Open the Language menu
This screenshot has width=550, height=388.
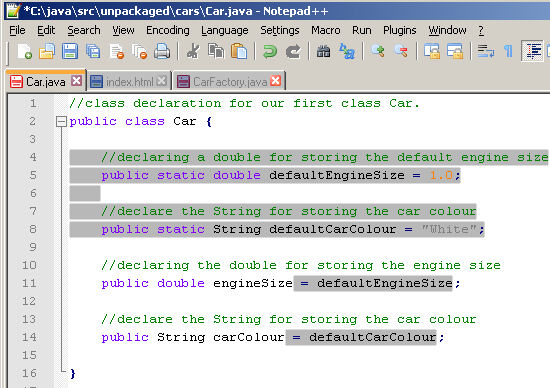tap(224, 31)
